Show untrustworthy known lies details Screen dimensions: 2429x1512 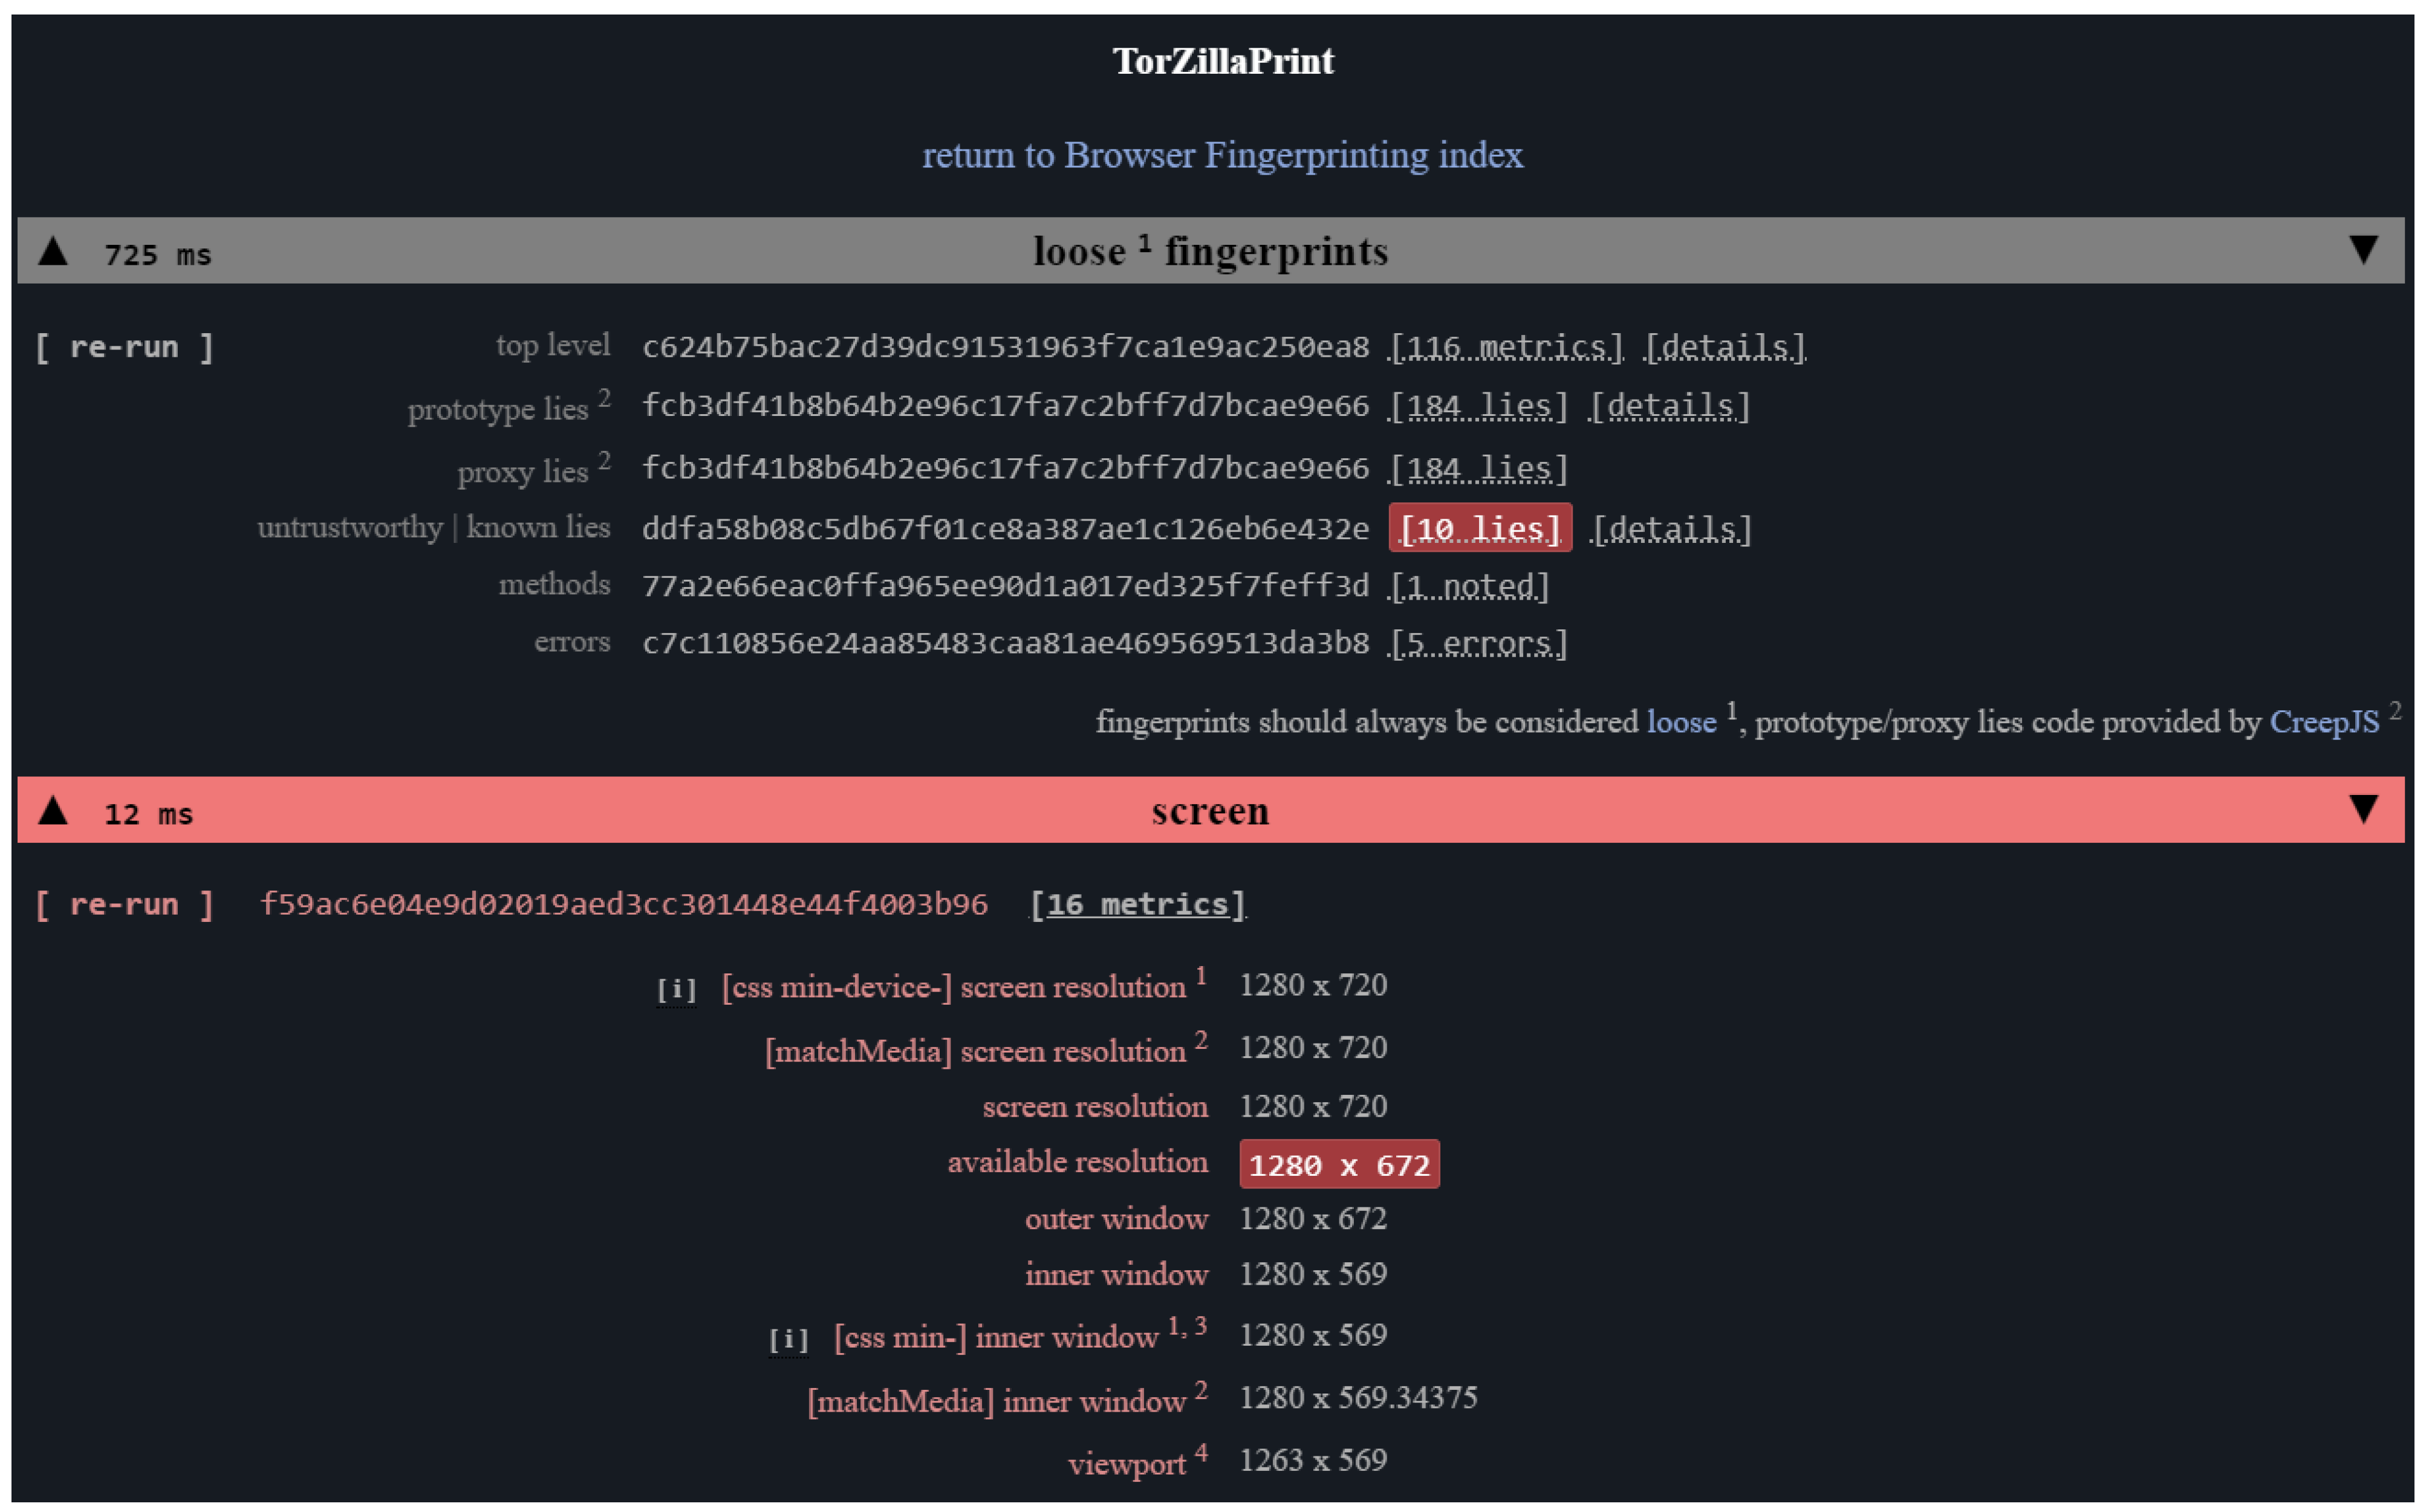[x=1671, y=529]
